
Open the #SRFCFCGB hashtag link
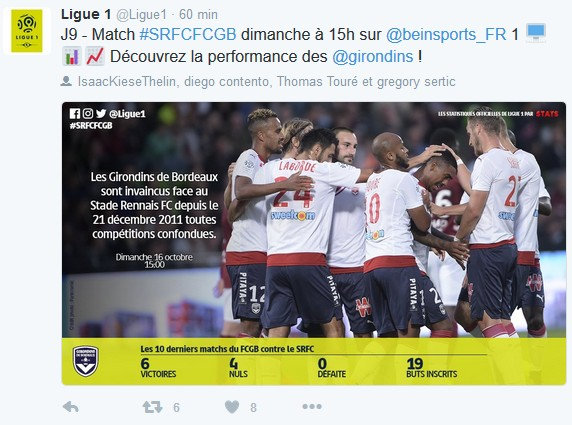click(x=188, y=34)
